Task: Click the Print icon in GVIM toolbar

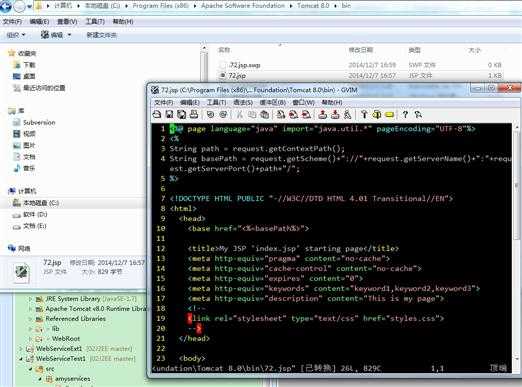Action: point(194,115)
